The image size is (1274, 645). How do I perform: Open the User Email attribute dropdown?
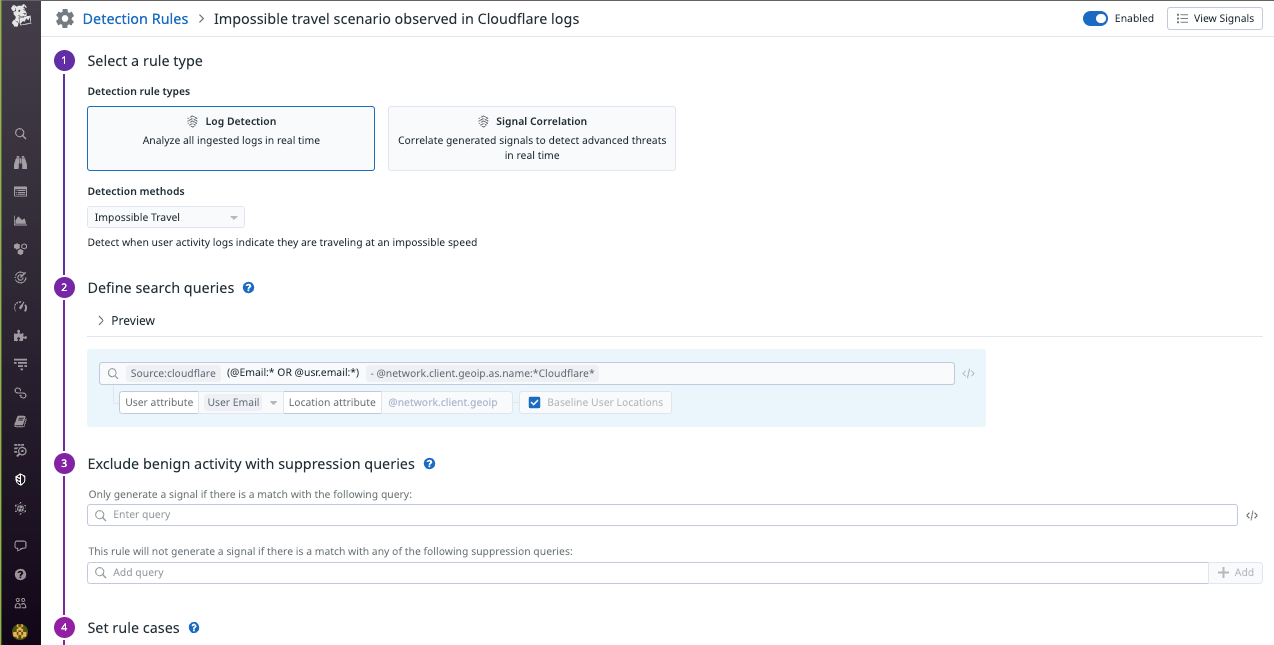(x=240, y=403)
